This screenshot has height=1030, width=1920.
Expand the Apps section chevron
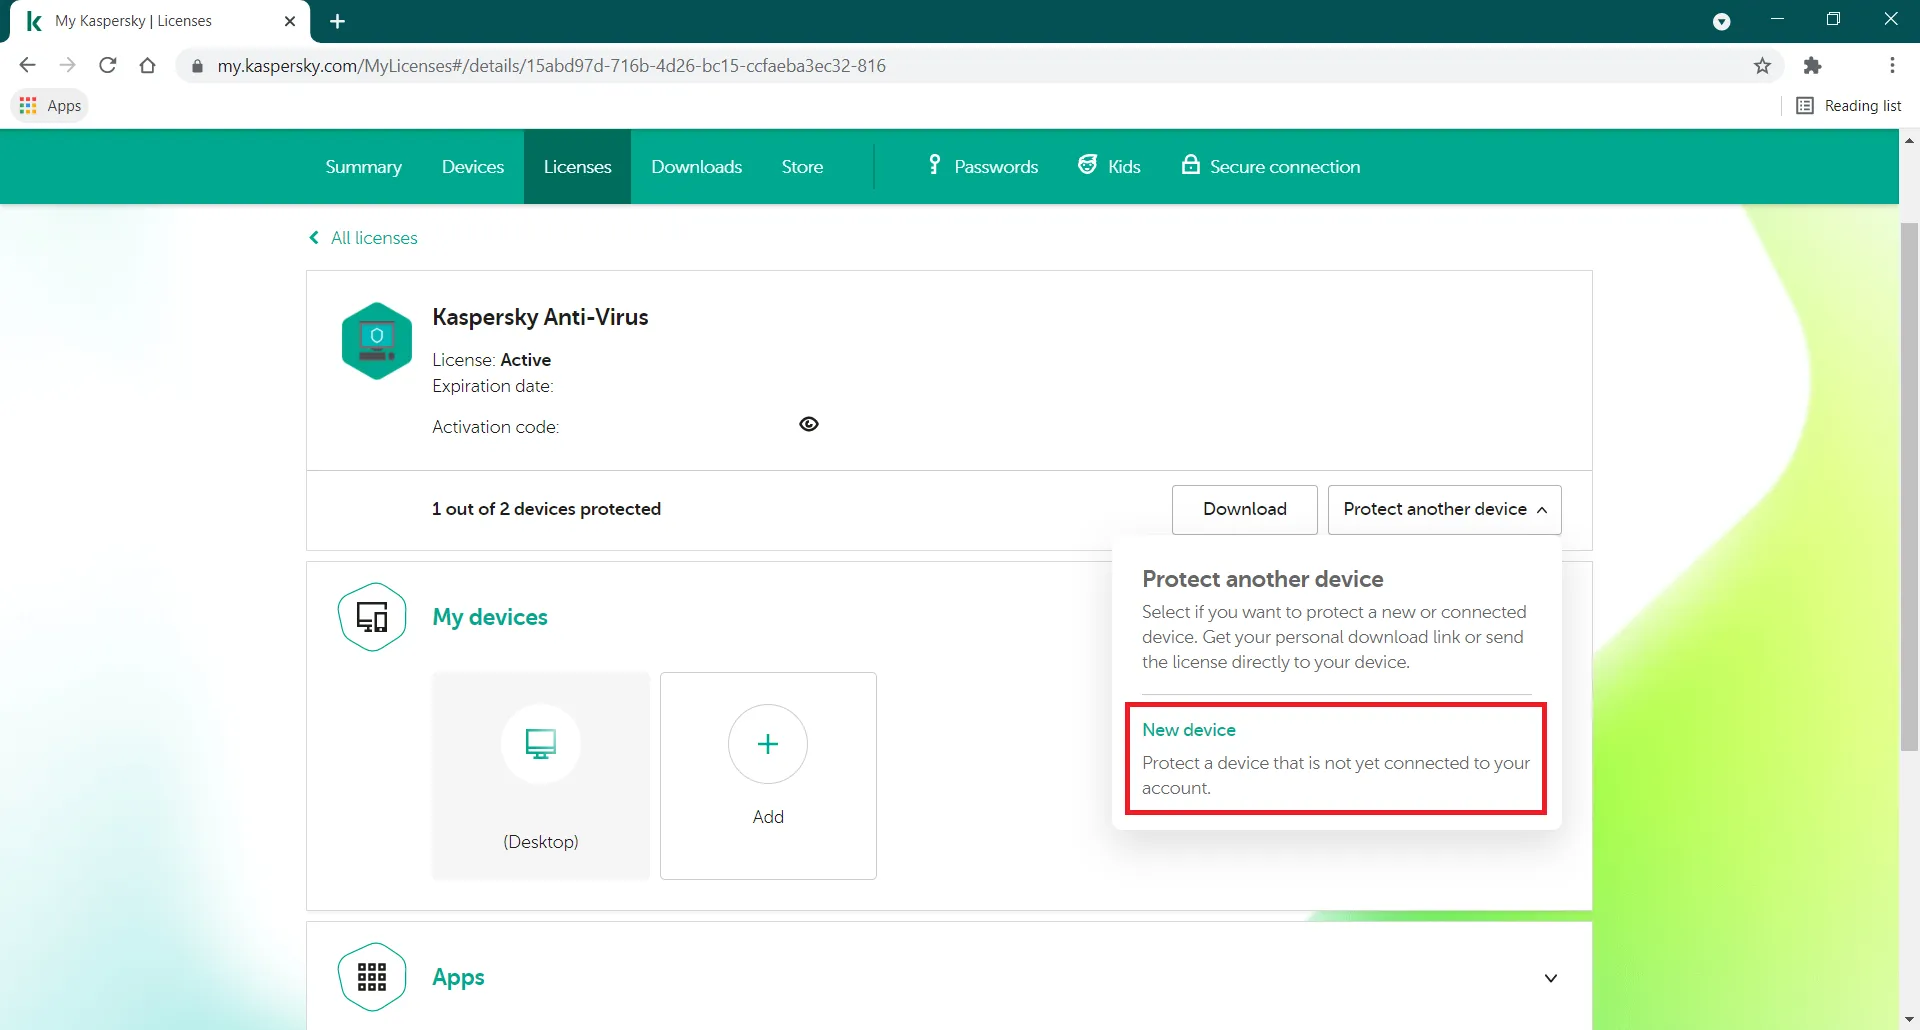(1551, 978)
